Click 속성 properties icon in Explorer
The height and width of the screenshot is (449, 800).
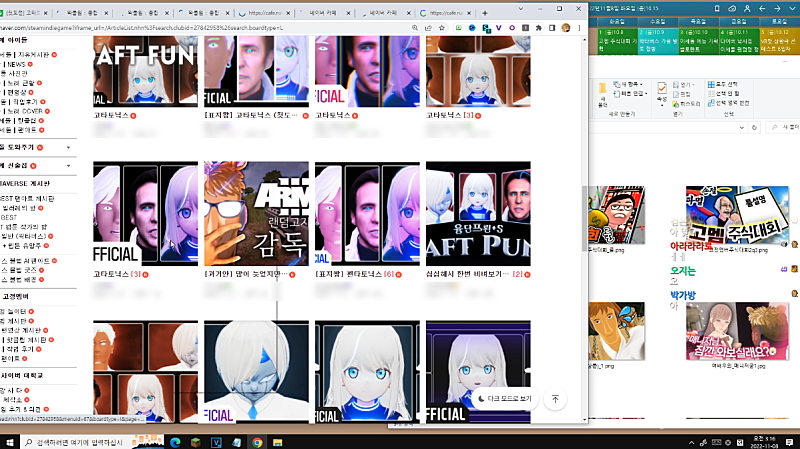[x=662, y=94]
